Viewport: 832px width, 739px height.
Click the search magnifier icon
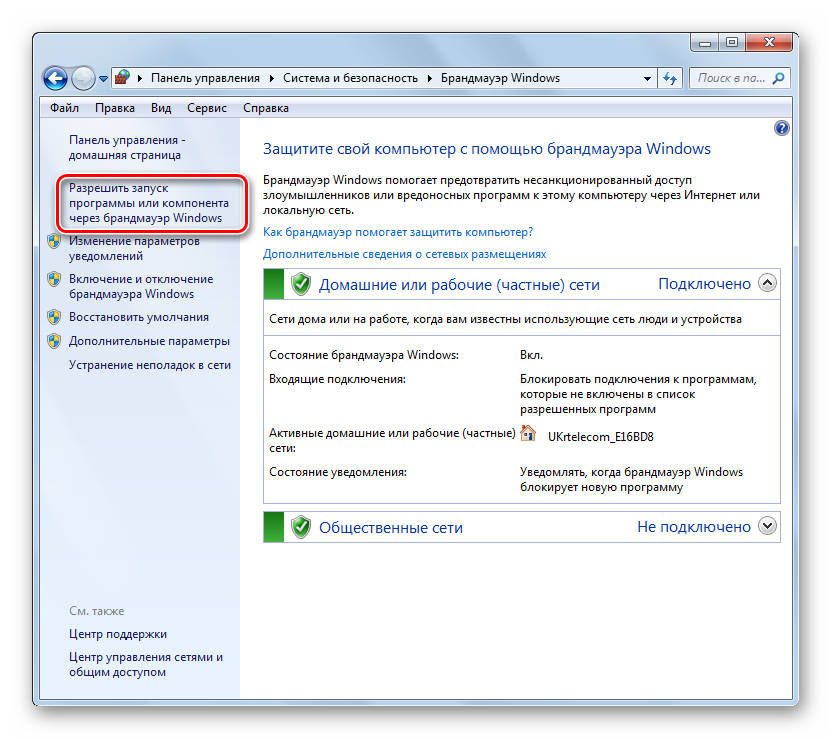click(778, 78)
